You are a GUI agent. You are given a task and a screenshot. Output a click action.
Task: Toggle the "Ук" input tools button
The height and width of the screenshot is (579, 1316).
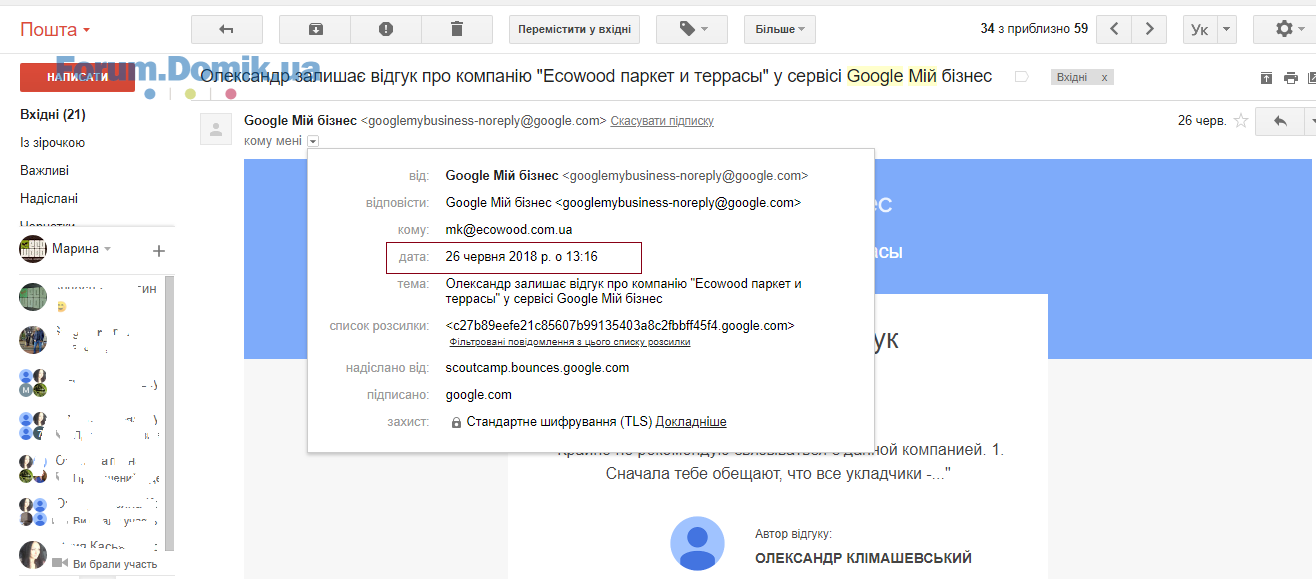pyautogui.click(x=1200, y=29)
